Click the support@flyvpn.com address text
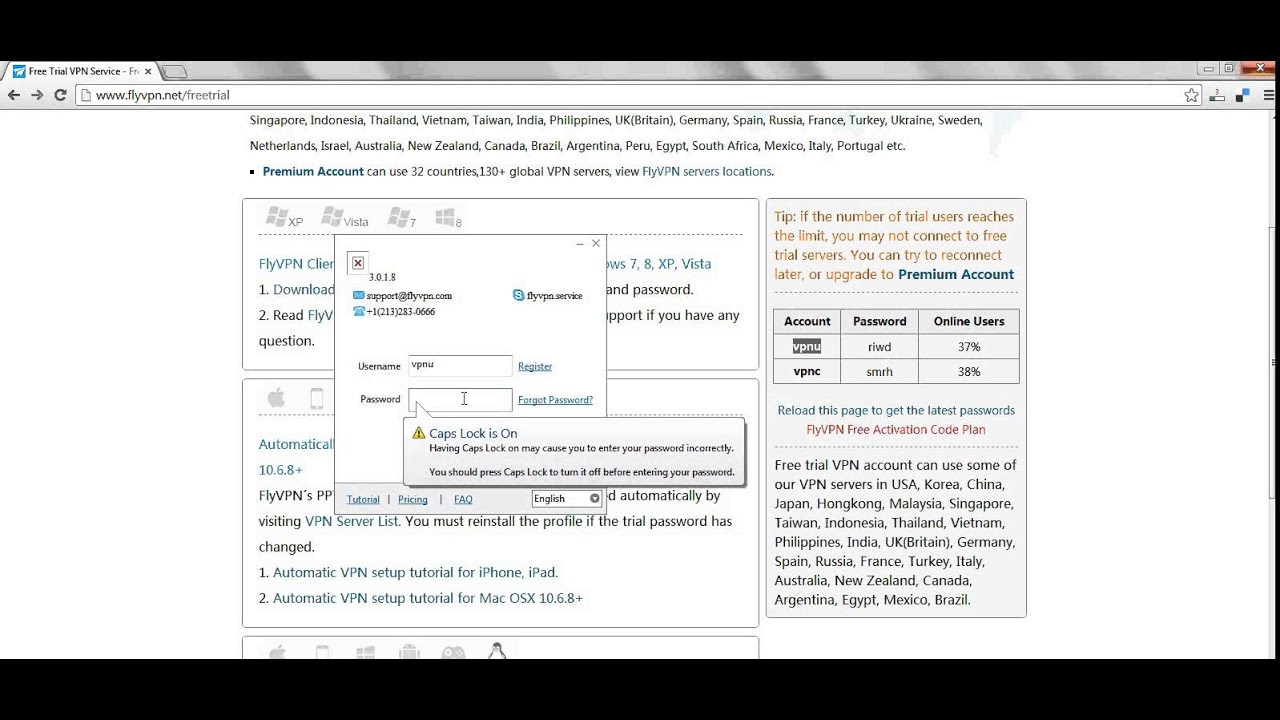1280x720 pixels. point(409,296)
